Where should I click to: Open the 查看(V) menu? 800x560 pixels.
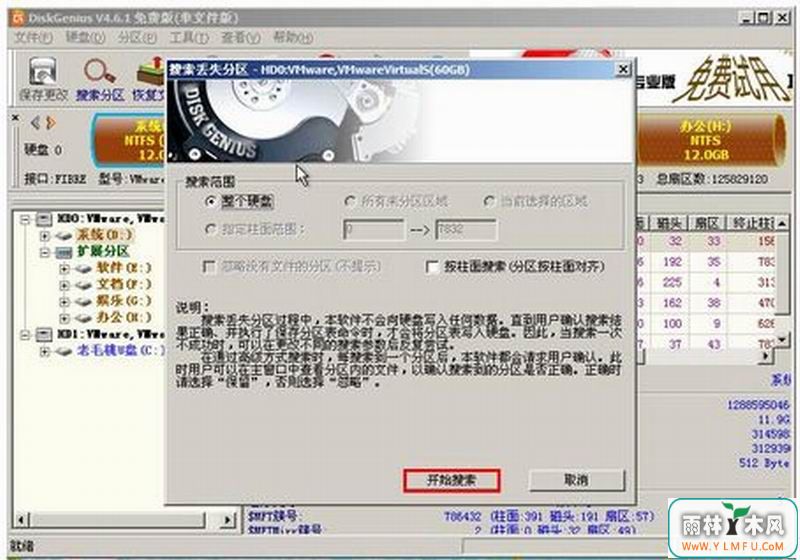241,38
